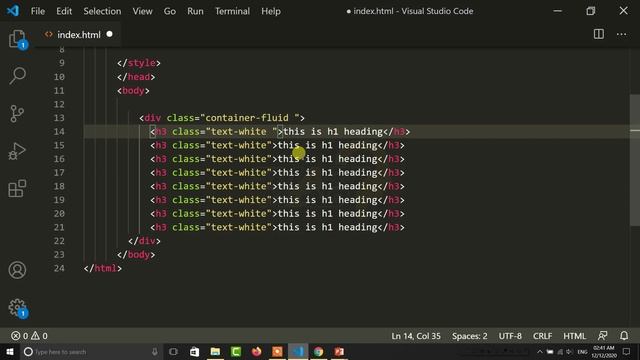This screenshot has width=640, height=360.
Task: Select the index.html editor tab
Action: click(78, 35)
